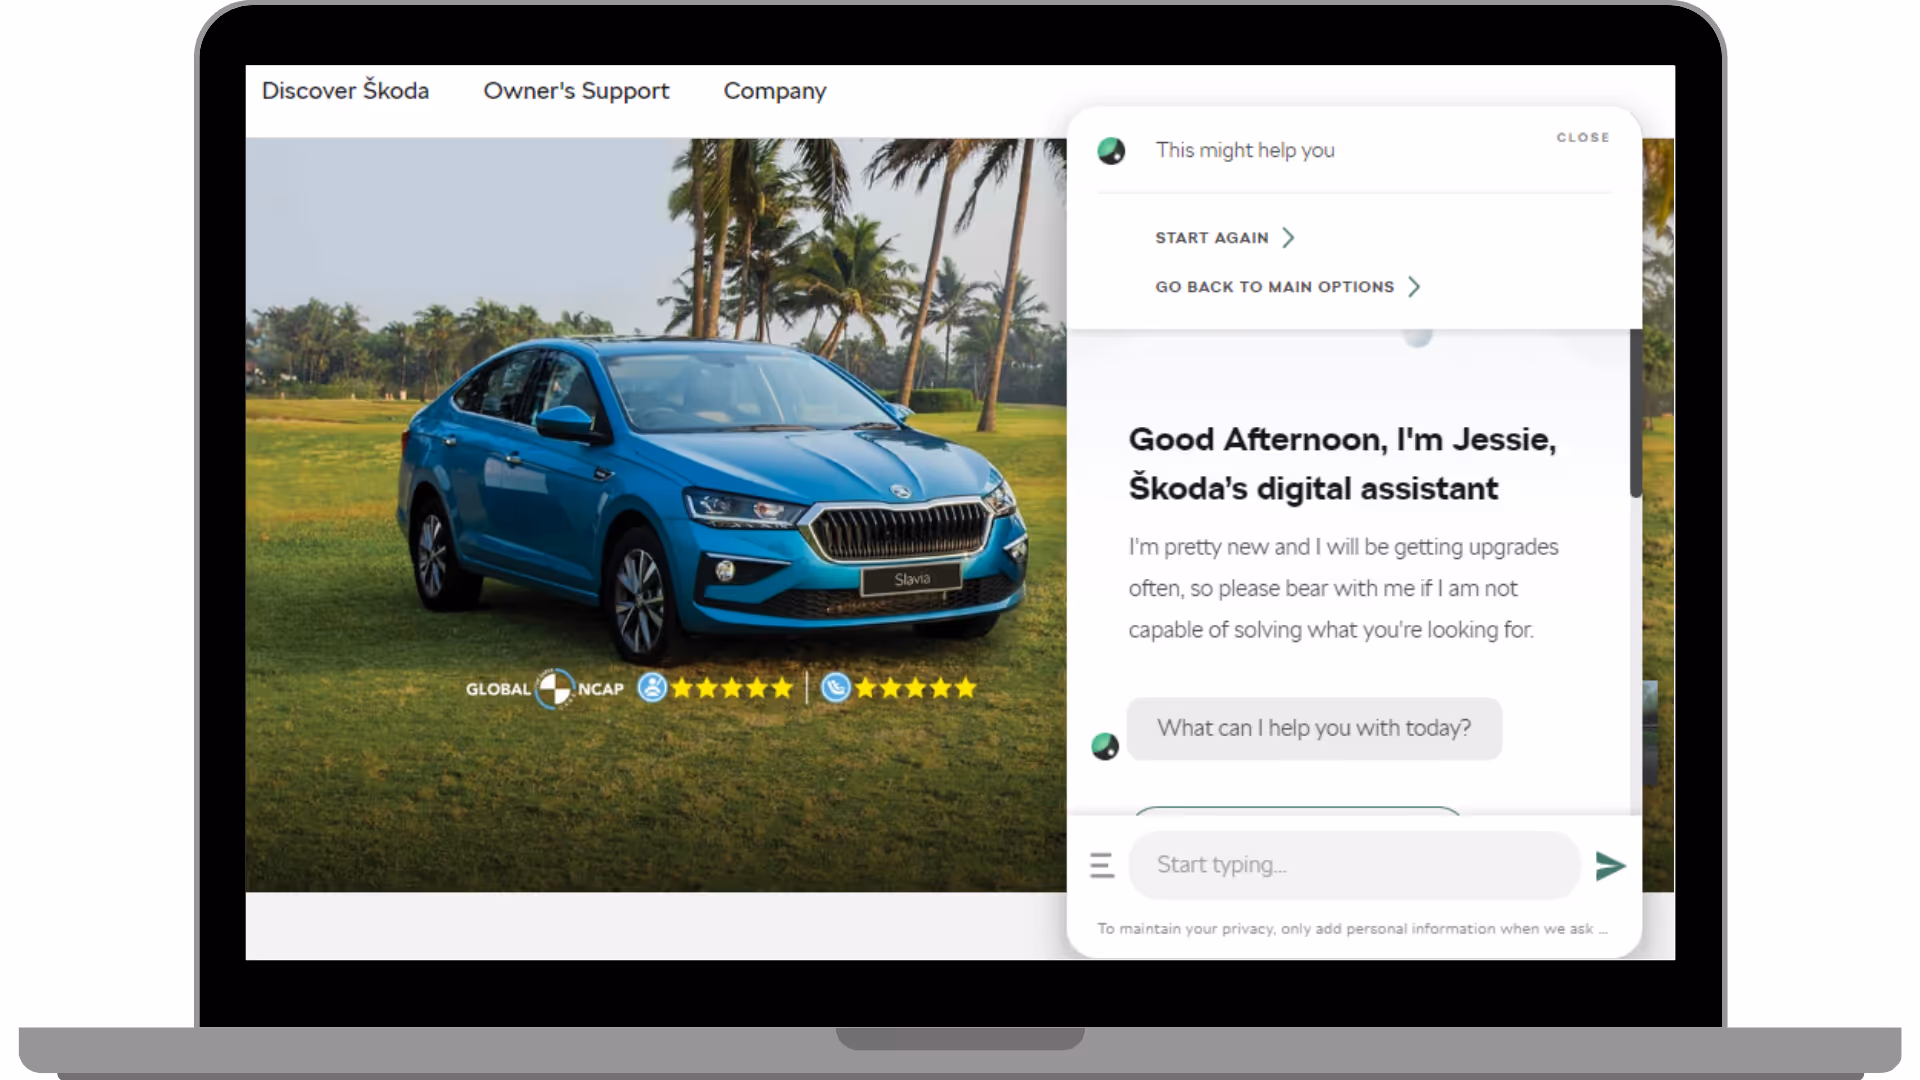Click the 'What can I help you with today?' bubble
The height and width of the screenshot is (1080, 1920).
click(x=1313, y=728)
